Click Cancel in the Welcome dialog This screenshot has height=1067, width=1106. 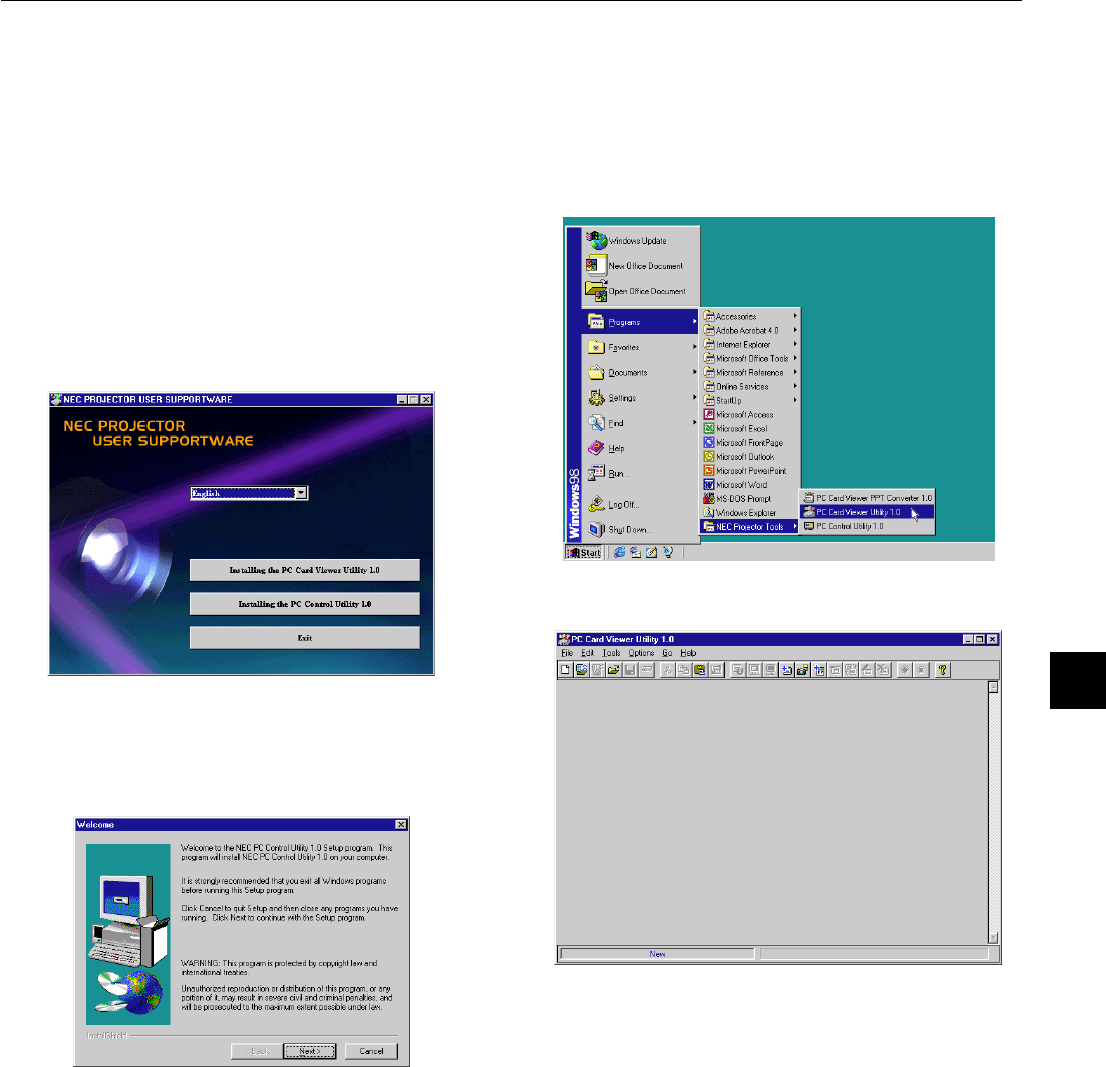tap(372, 1051)
